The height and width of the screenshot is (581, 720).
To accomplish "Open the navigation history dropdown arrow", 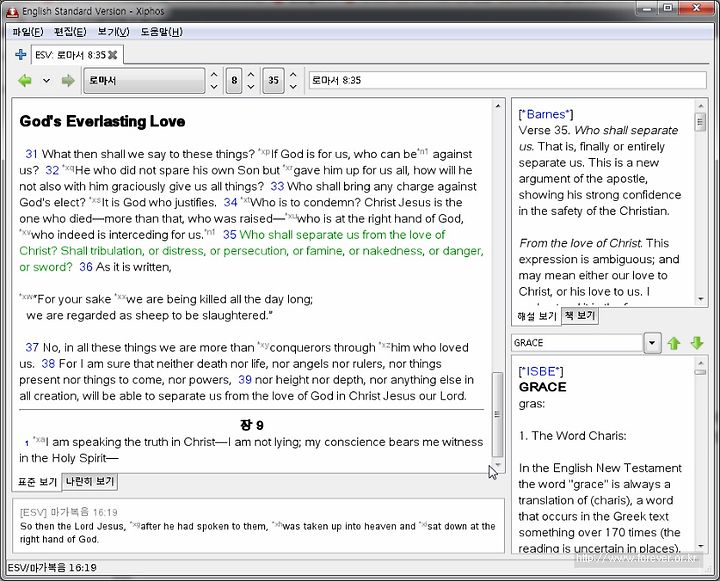I will [x=46, y=81].
